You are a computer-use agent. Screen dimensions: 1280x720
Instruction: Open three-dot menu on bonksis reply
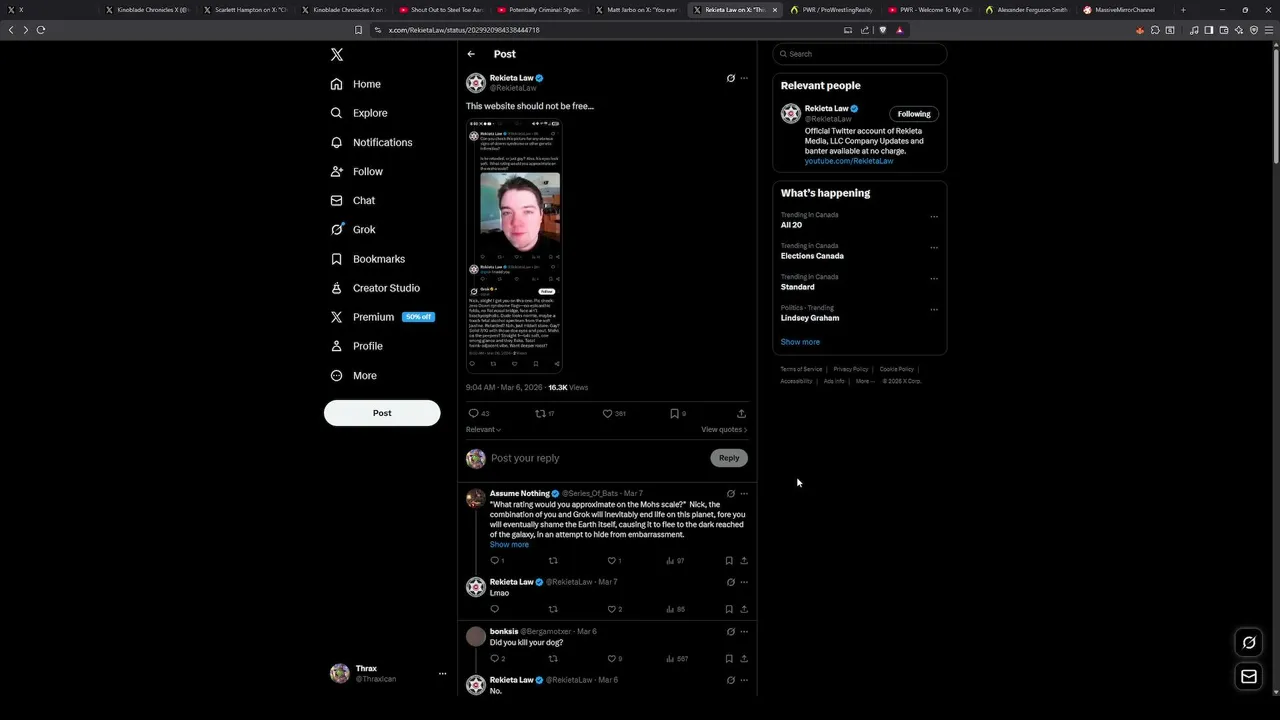[744, 632]
